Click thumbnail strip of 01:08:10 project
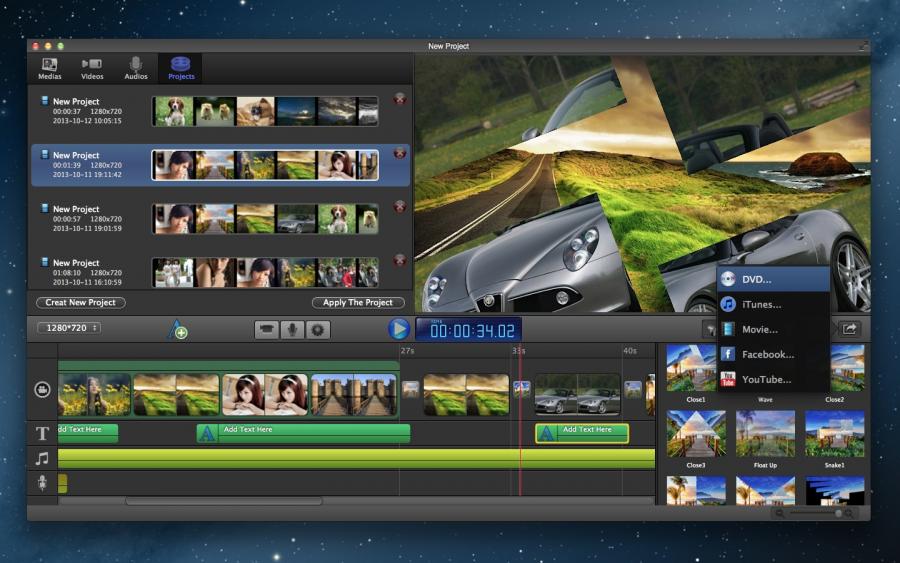Viewport: 900px width, 563px height. [265, 273]
